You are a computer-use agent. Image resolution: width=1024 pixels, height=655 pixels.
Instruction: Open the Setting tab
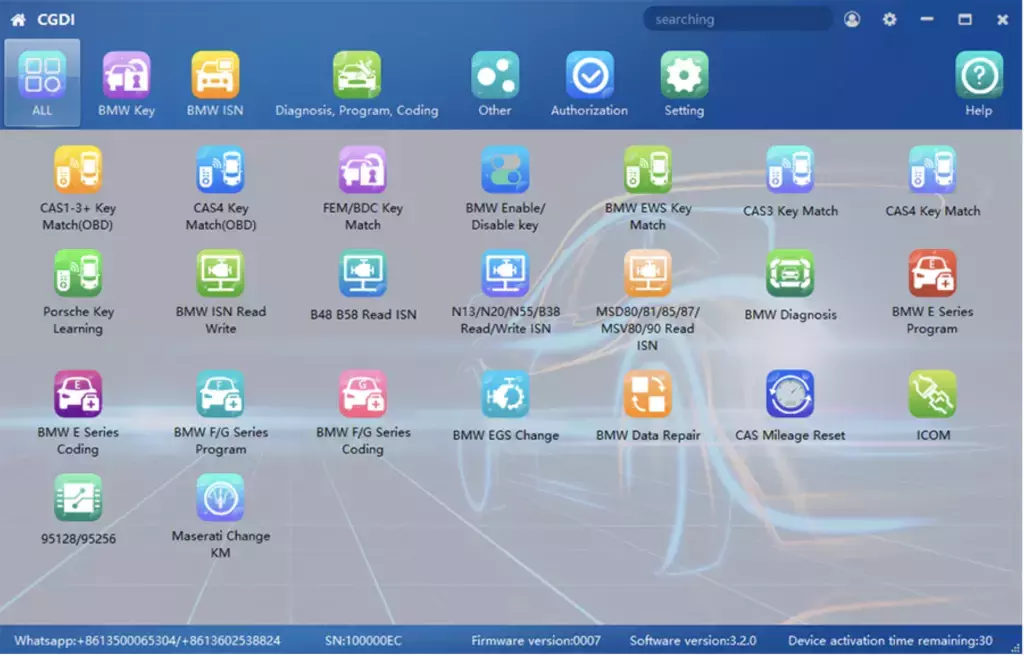(684, 84)
